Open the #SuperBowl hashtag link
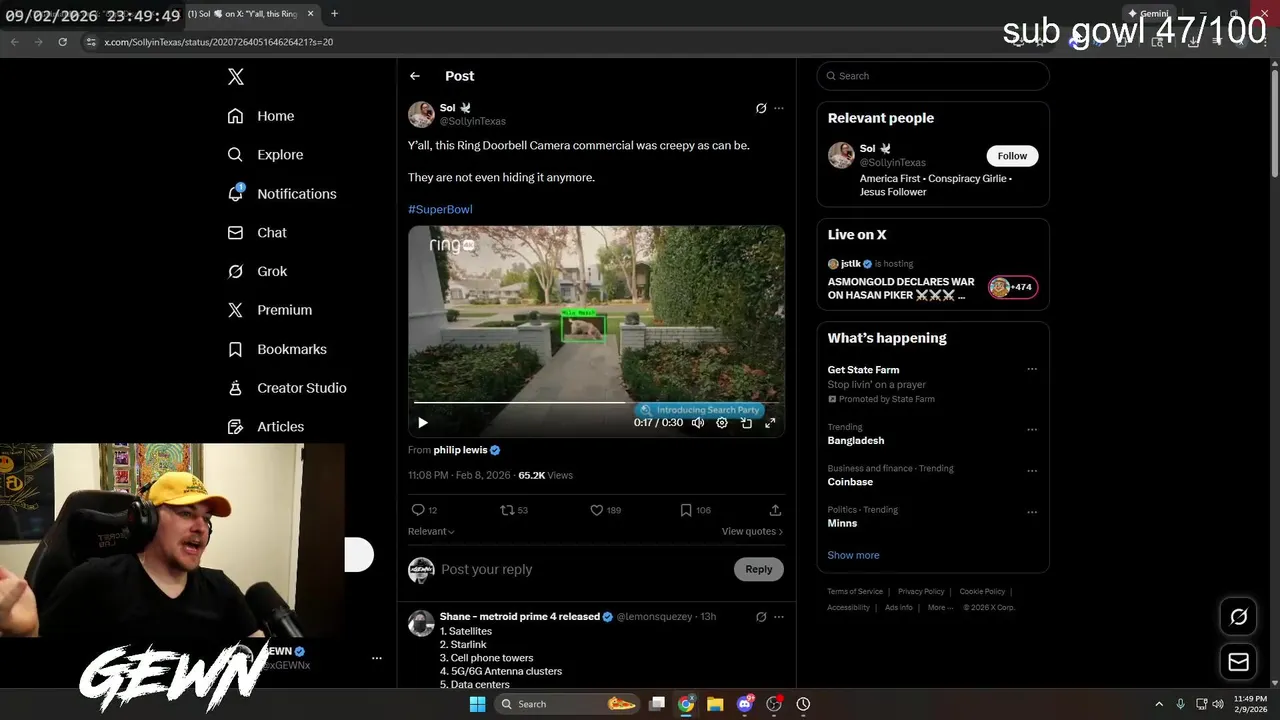The height and width of the screenshot is (720, 1280). (440, 209)
